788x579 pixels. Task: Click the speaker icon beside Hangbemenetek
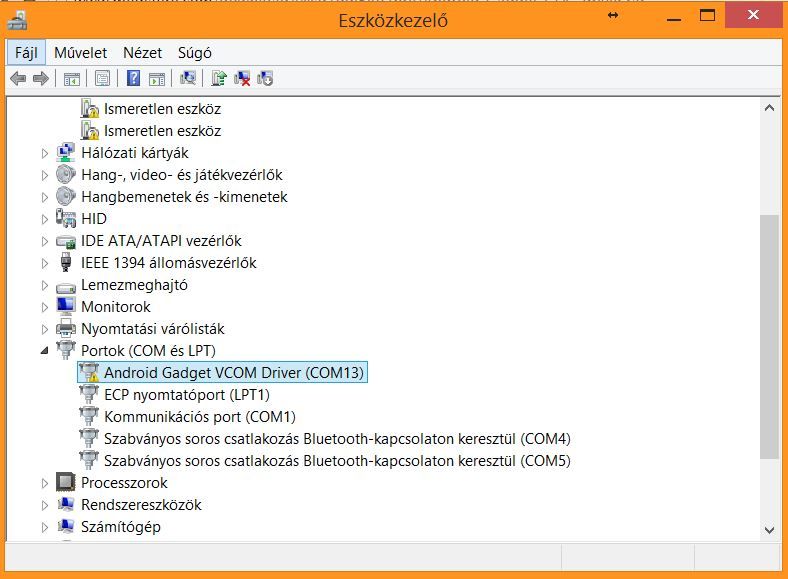(66, 196)
